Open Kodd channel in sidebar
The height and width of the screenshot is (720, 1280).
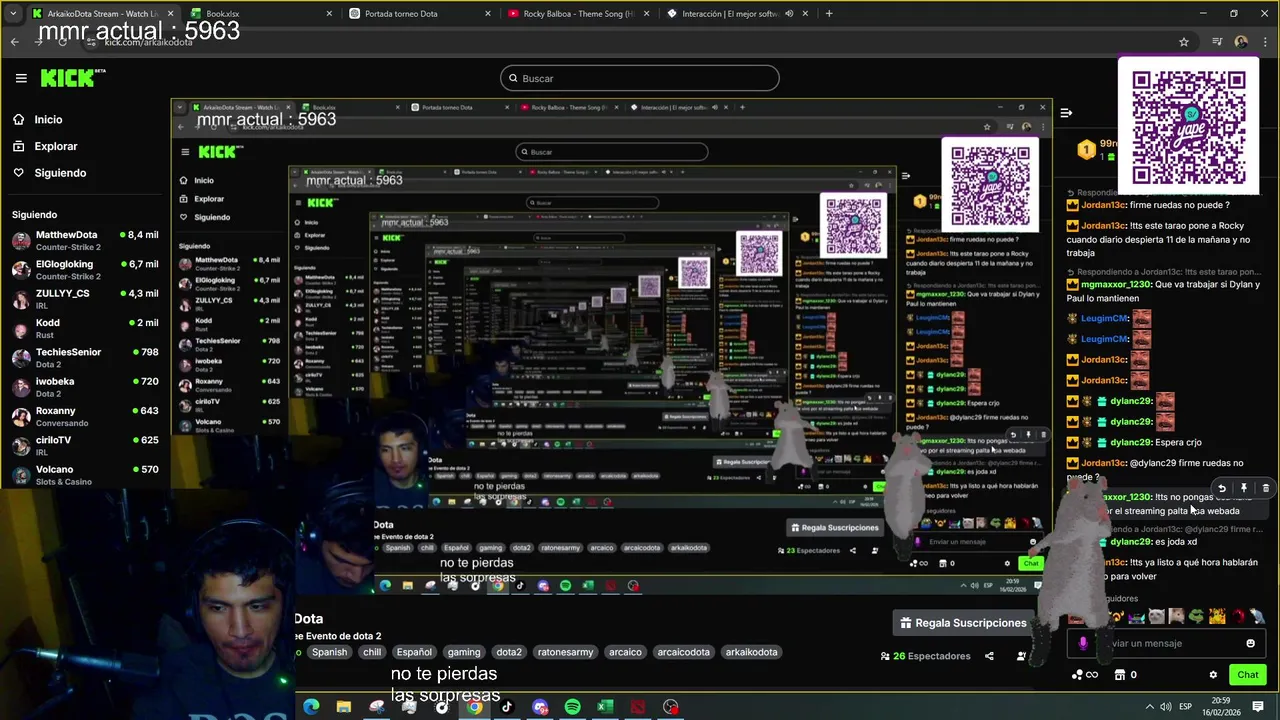click(x=85, y=328)
